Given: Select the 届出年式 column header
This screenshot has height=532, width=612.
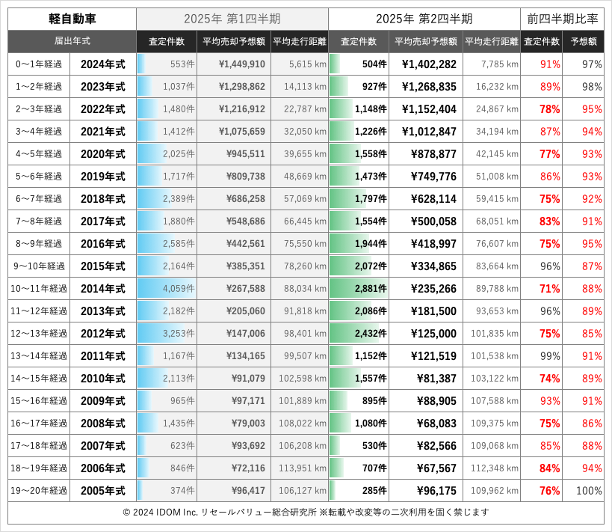Looking at the screenshot, I should click(x=72, y=41).
